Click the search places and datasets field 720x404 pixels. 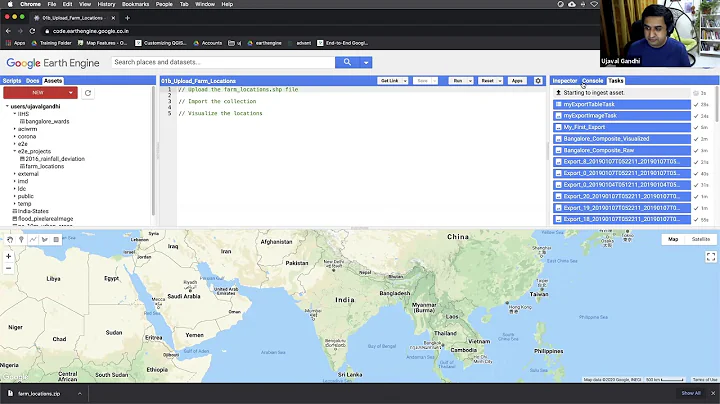point(223,62)
